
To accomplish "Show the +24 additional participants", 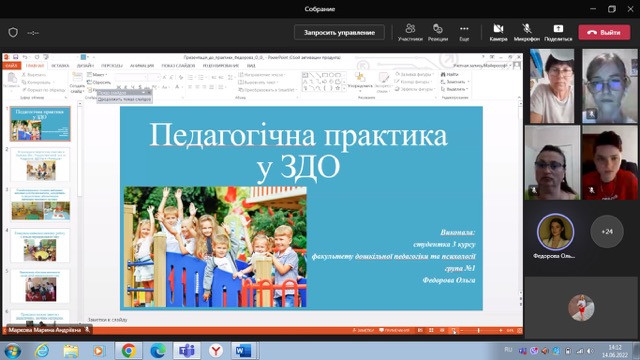I will click(x=607, y=231).
